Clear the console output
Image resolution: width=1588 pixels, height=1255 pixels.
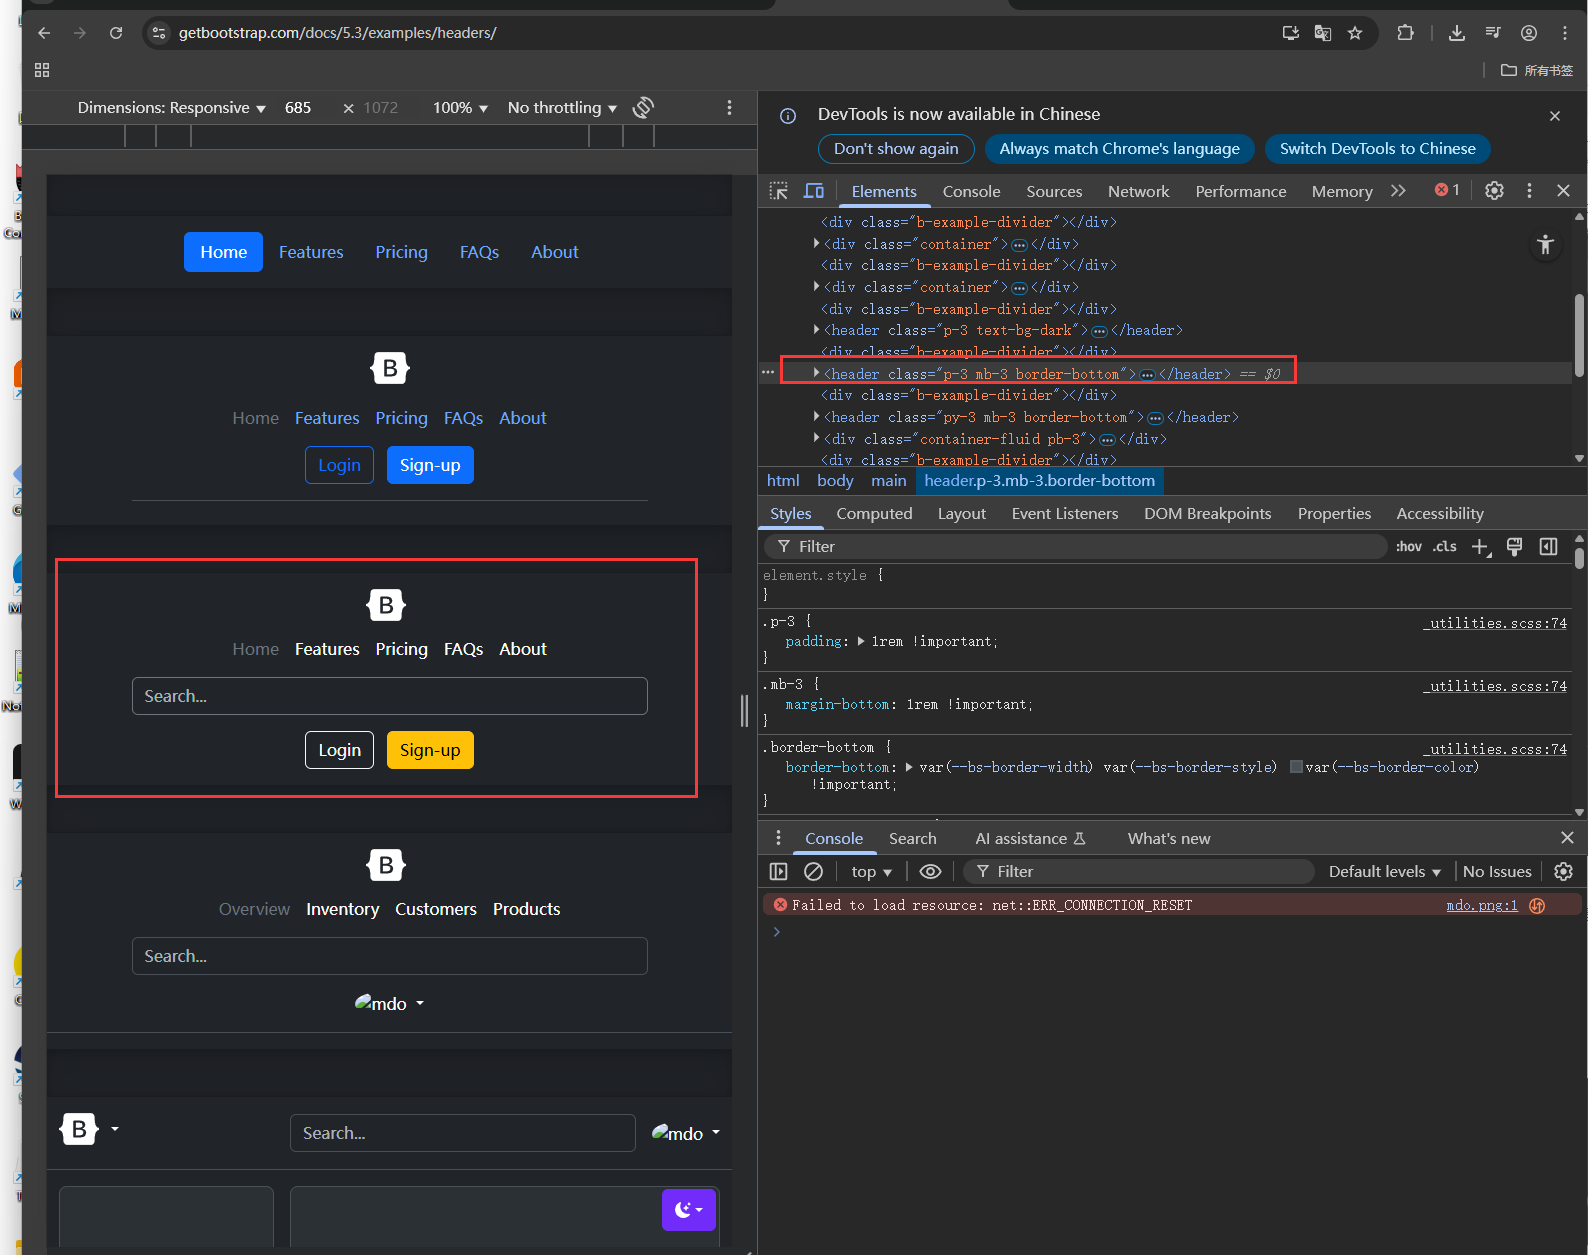(x=814, y=872)
